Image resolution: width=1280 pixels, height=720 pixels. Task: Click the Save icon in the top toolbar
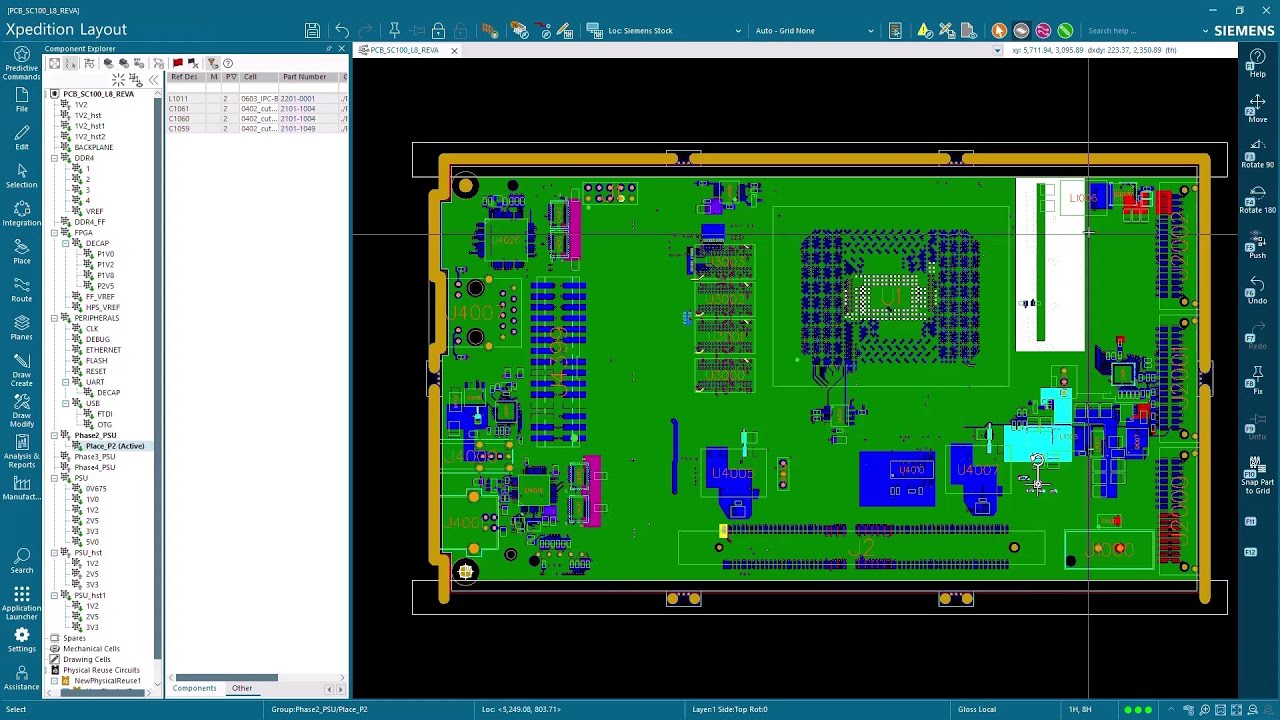[313, 30]
